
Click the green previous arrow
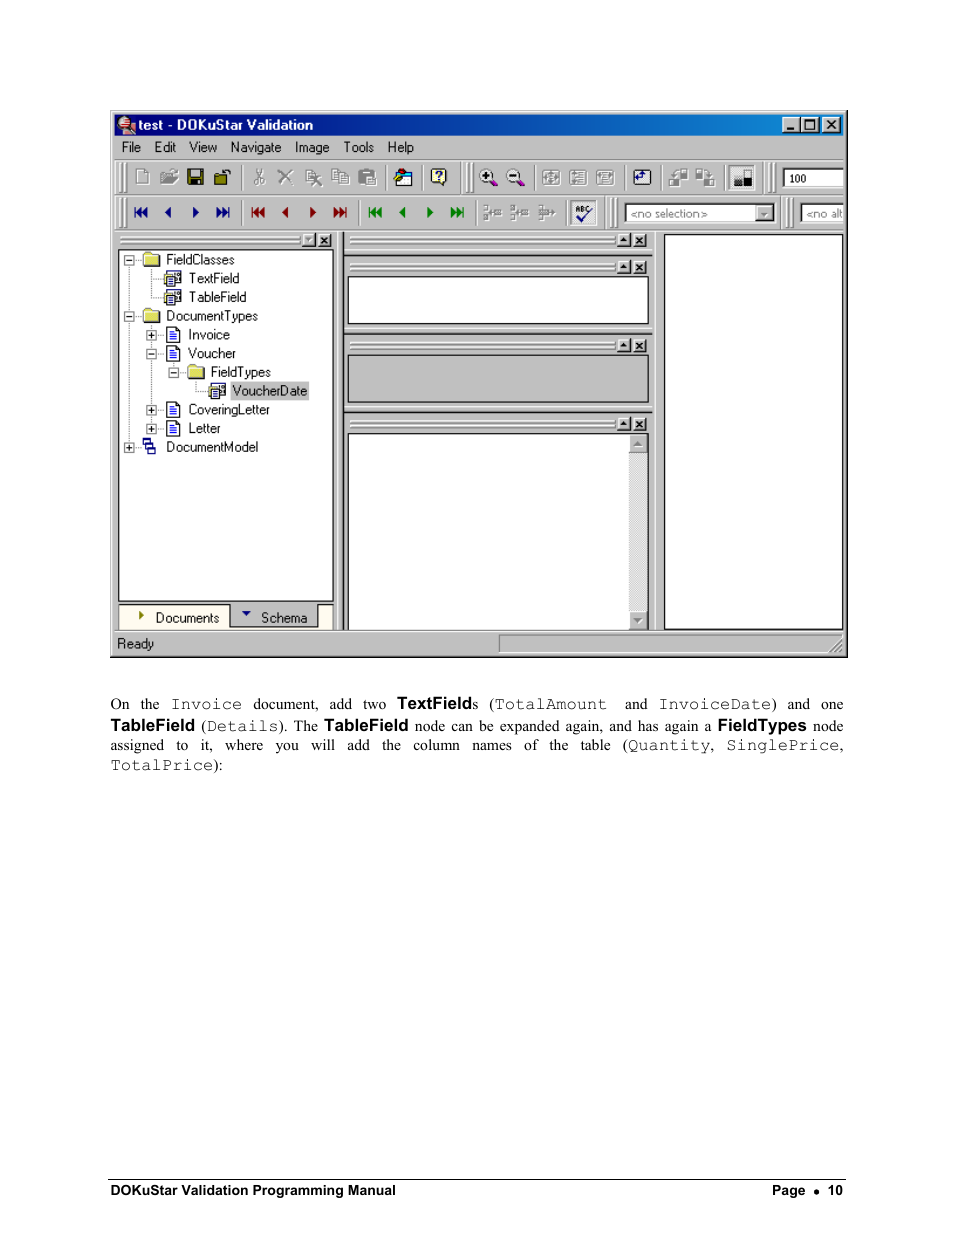pyautogui.click(x=402, y=212)
